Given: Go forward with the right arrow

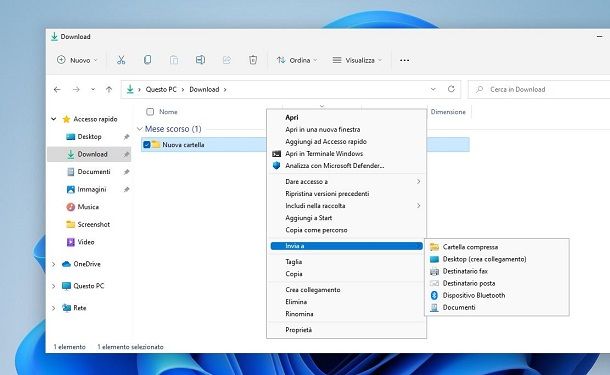Looking at the screenshot, I should click(x=76, y=89).
